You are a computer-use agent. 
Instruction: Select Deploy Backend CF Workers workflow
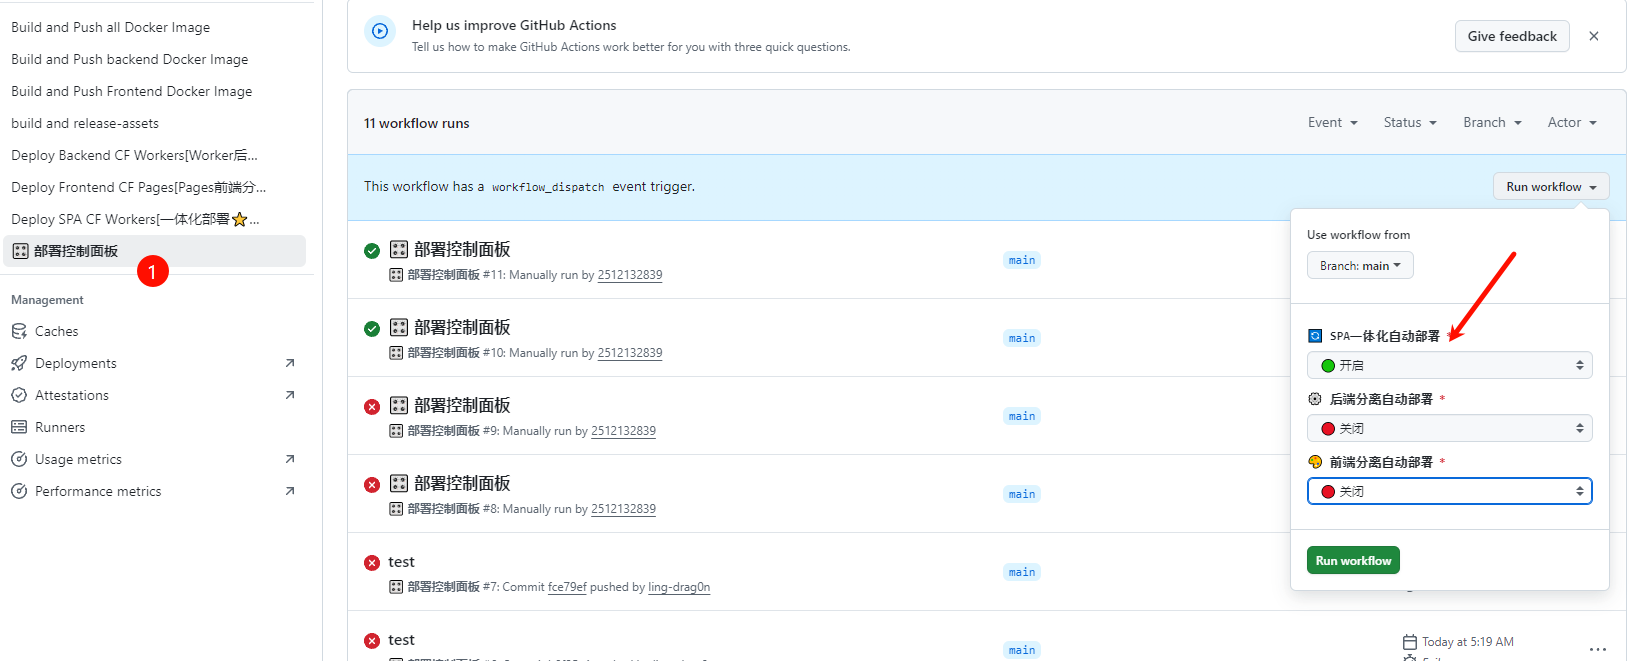[135, 155]
